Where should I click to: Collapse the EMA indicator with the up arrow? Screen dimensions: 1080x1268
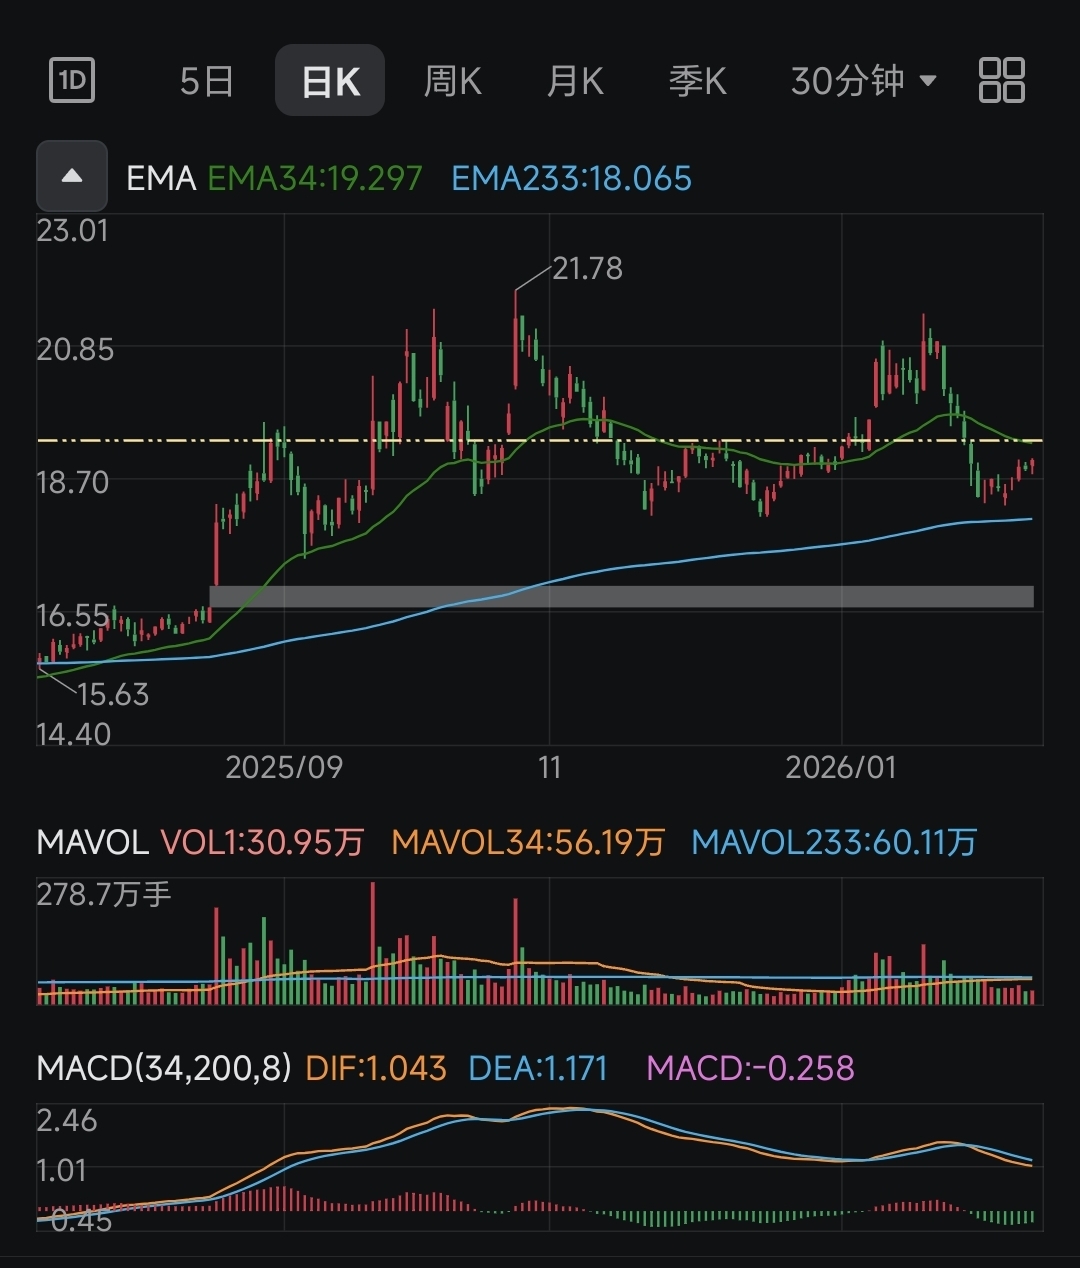(72, 176)
